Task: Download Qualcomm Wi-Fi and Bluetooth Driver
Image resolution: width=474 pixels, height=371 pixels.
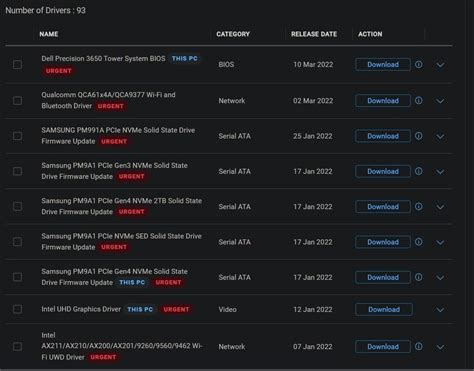Action: point(383,100)
